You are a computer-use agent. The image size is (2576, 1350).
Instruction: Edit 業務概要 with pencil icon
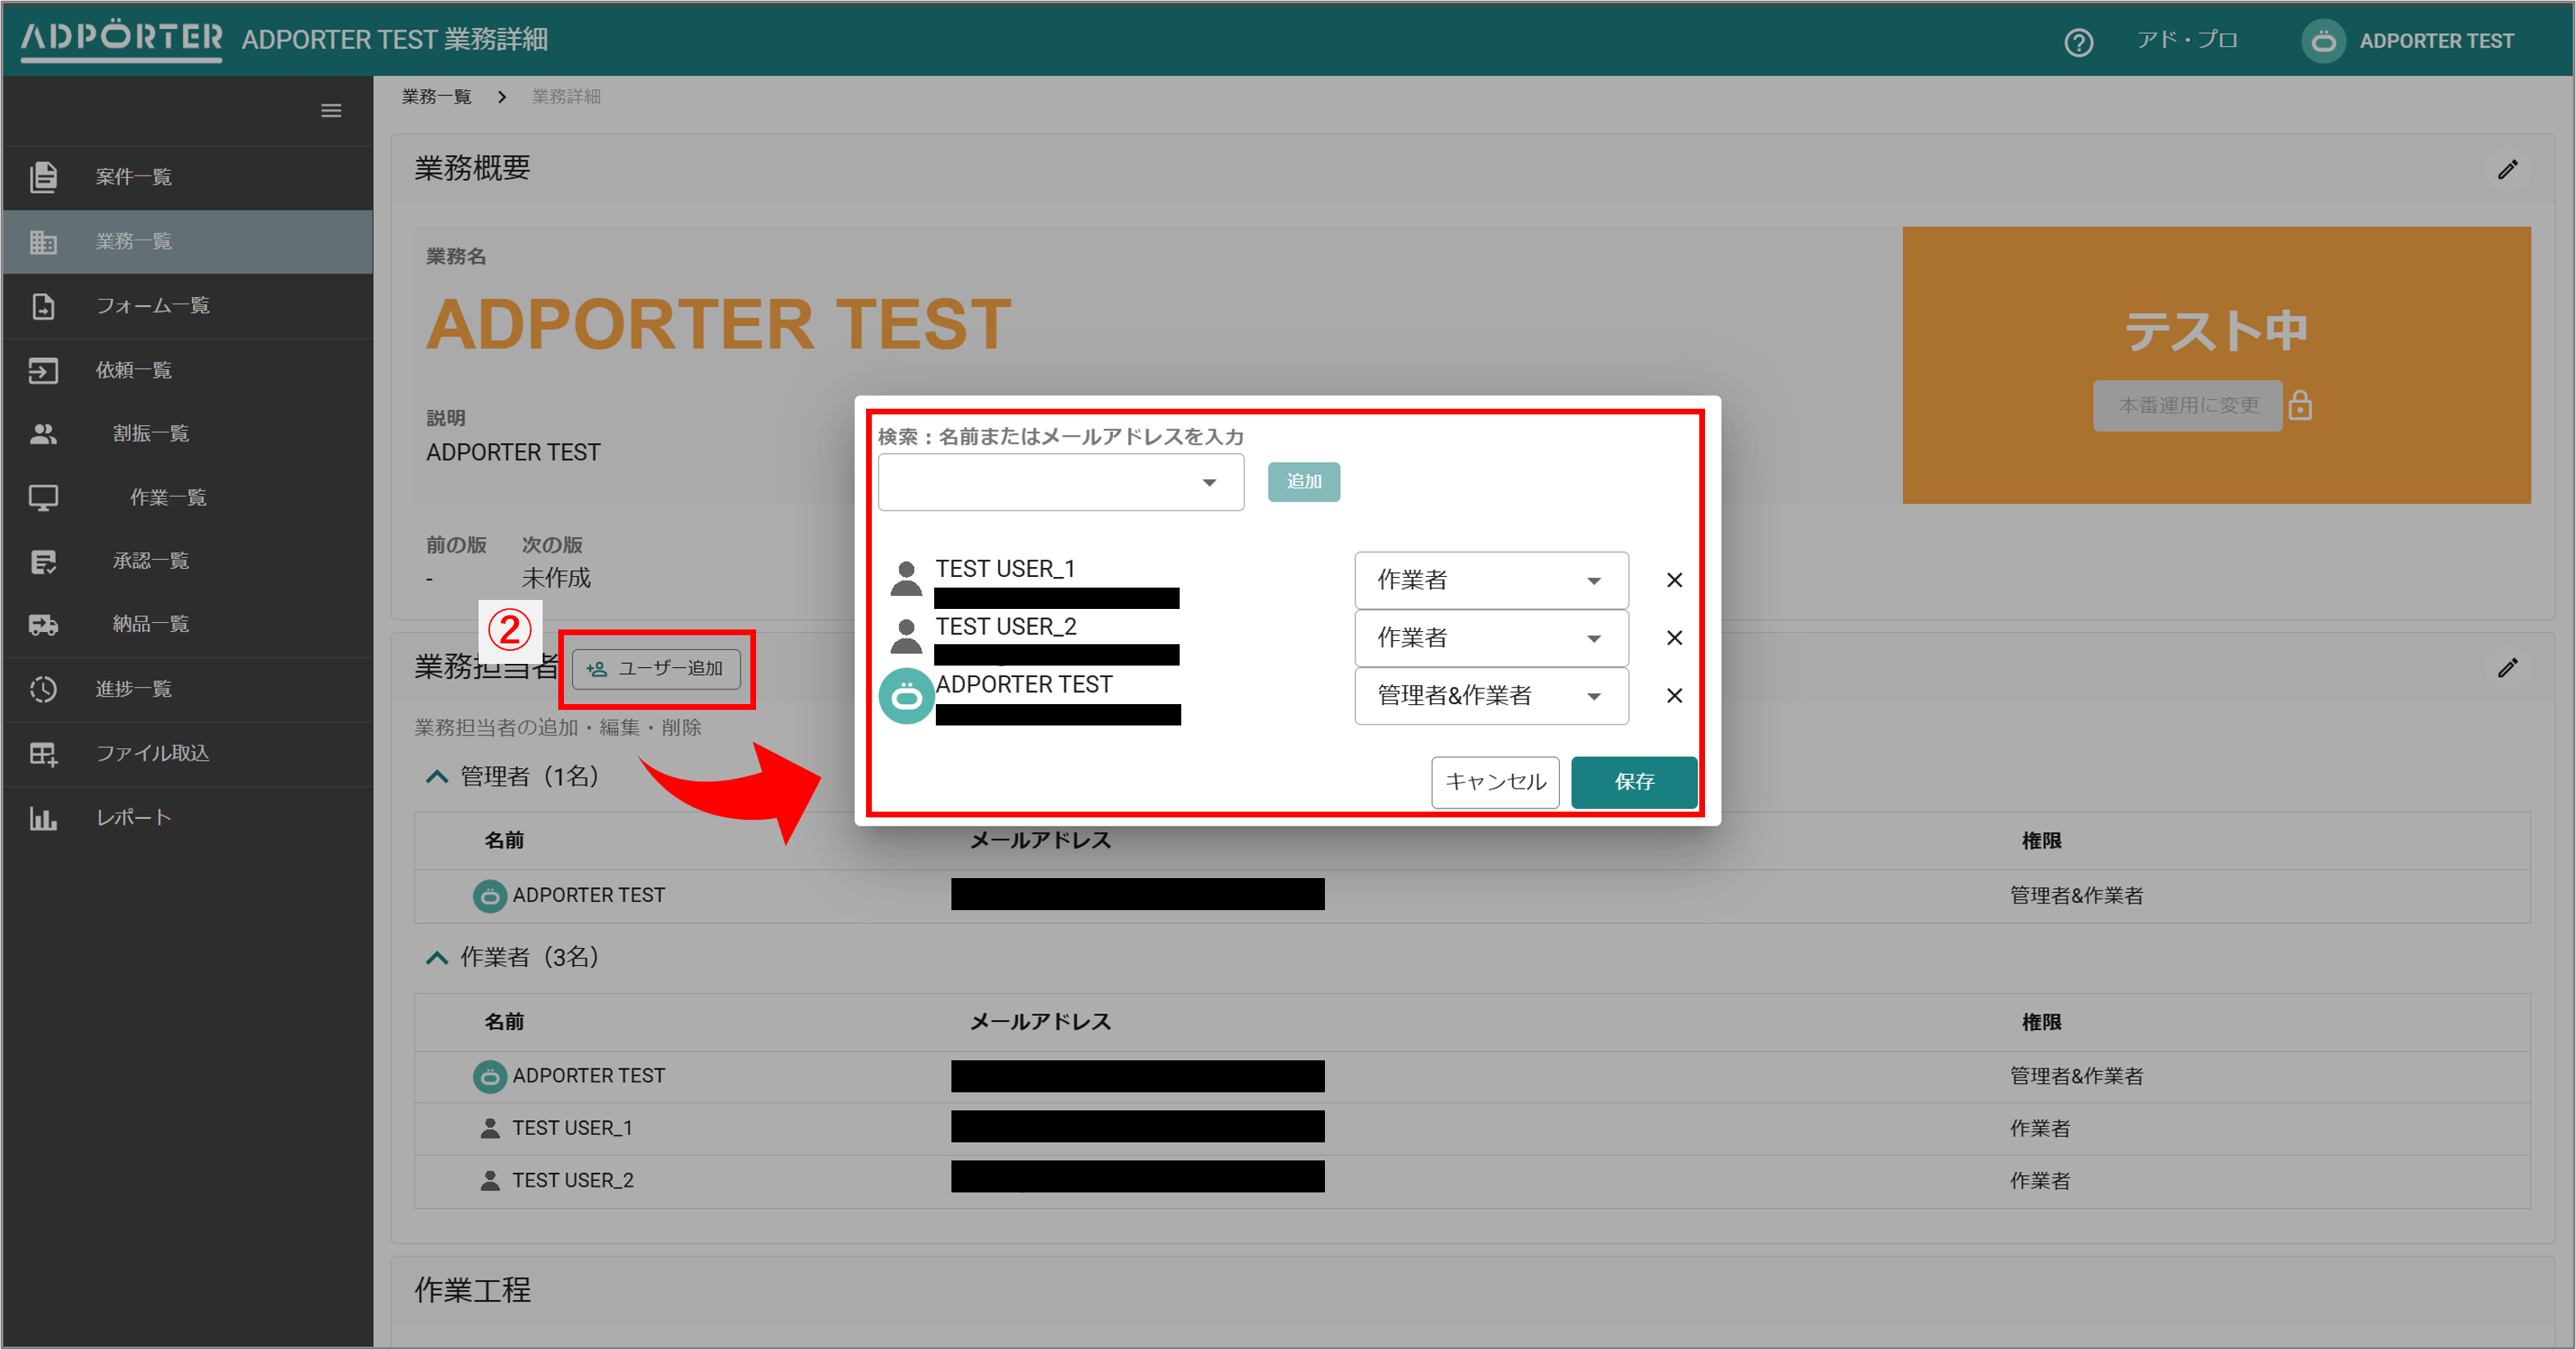pyautogui.click(x=2507, y=169)
